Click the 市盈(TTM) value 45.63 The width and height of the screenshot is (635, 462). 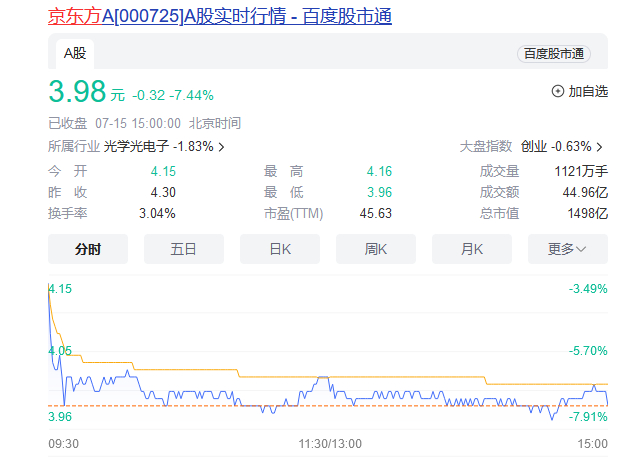coord(376,213)
